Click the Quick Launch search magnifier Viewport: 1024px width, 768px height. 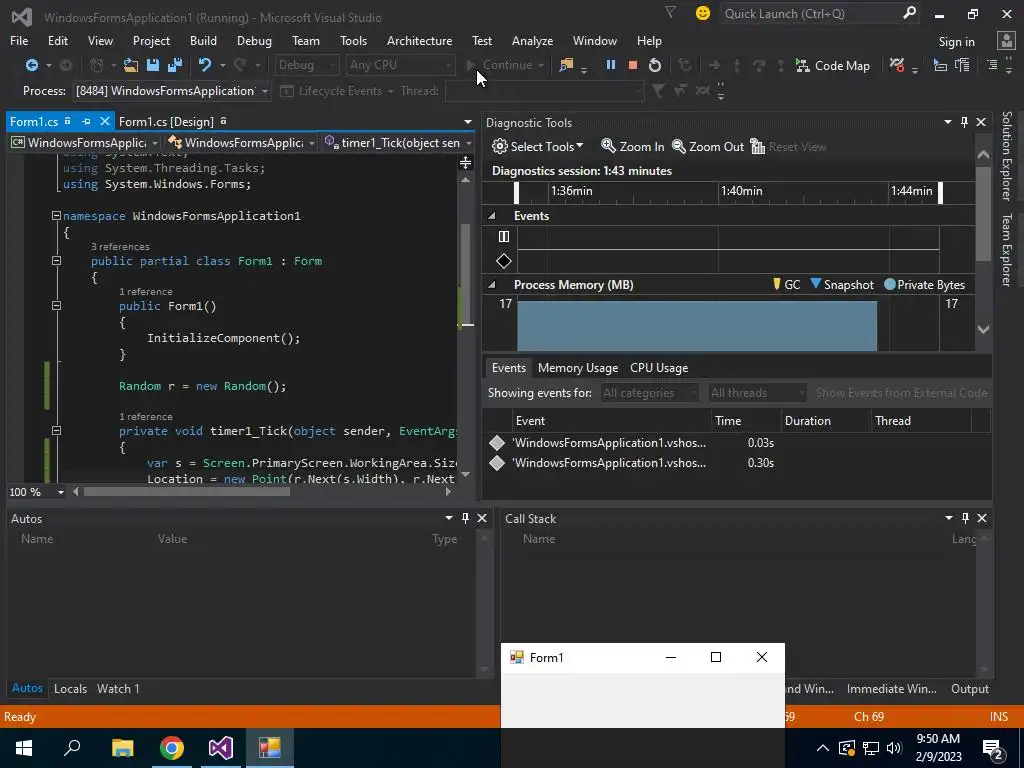point(909,13)
